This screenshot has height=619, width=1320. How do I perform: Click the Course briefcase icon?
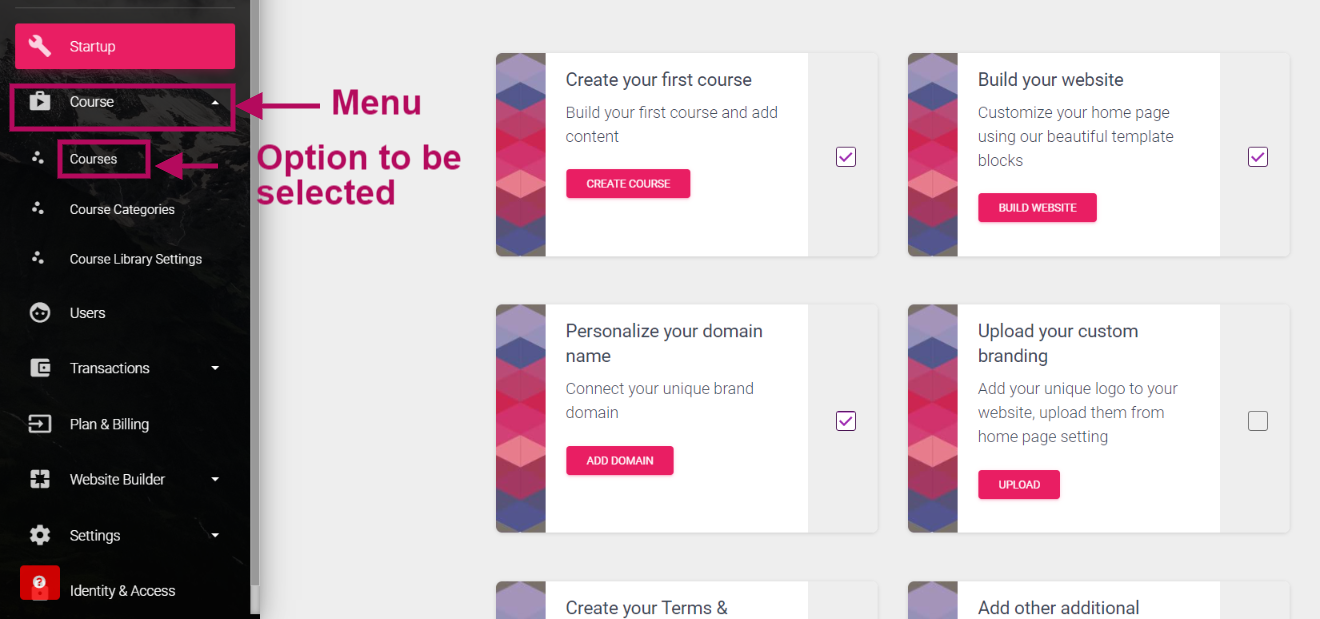tap(40, 102)
